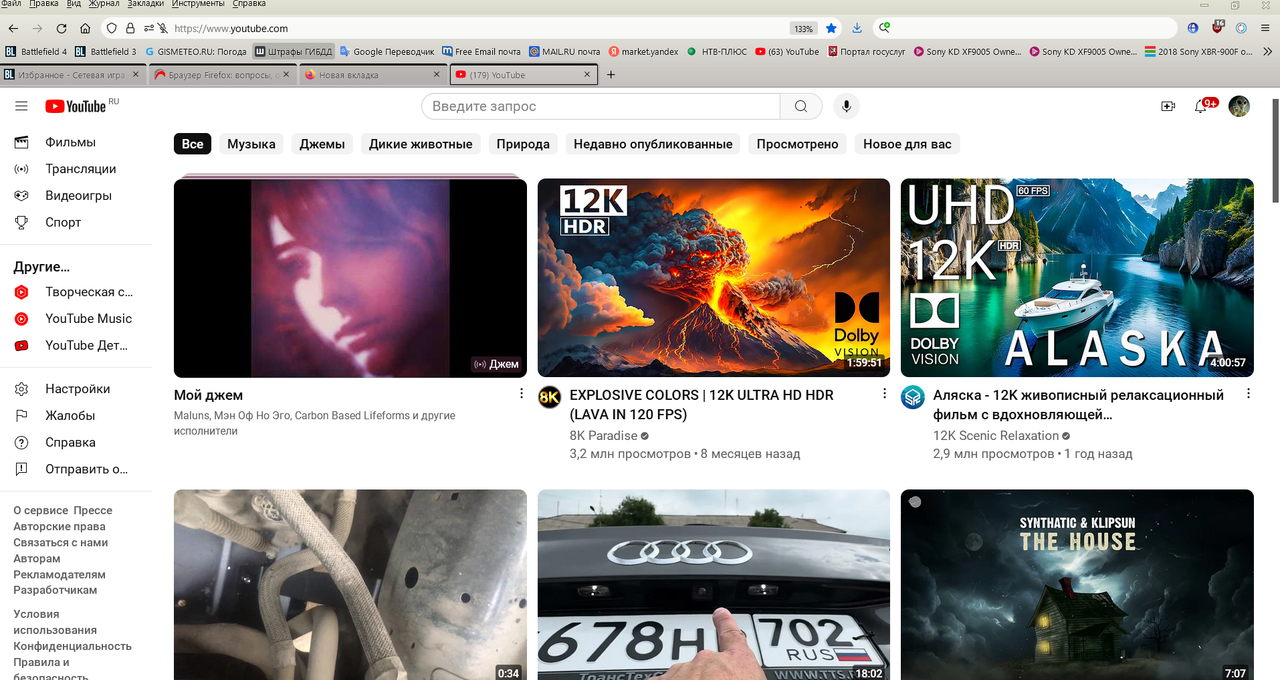Image resolution: width=1280 pixels, height=680 pixels.
Task: Close the Браузер Firefox: вопросы tab
Action: pos(286,75)
